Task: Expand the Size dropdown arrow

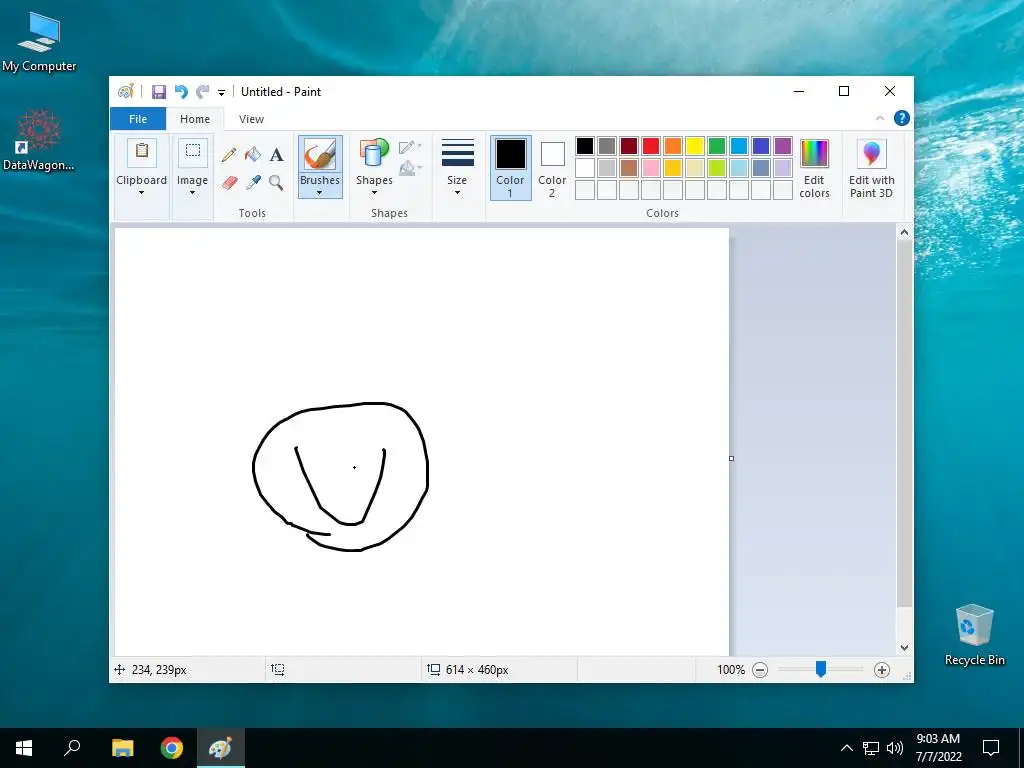Action: coord(457,193)
